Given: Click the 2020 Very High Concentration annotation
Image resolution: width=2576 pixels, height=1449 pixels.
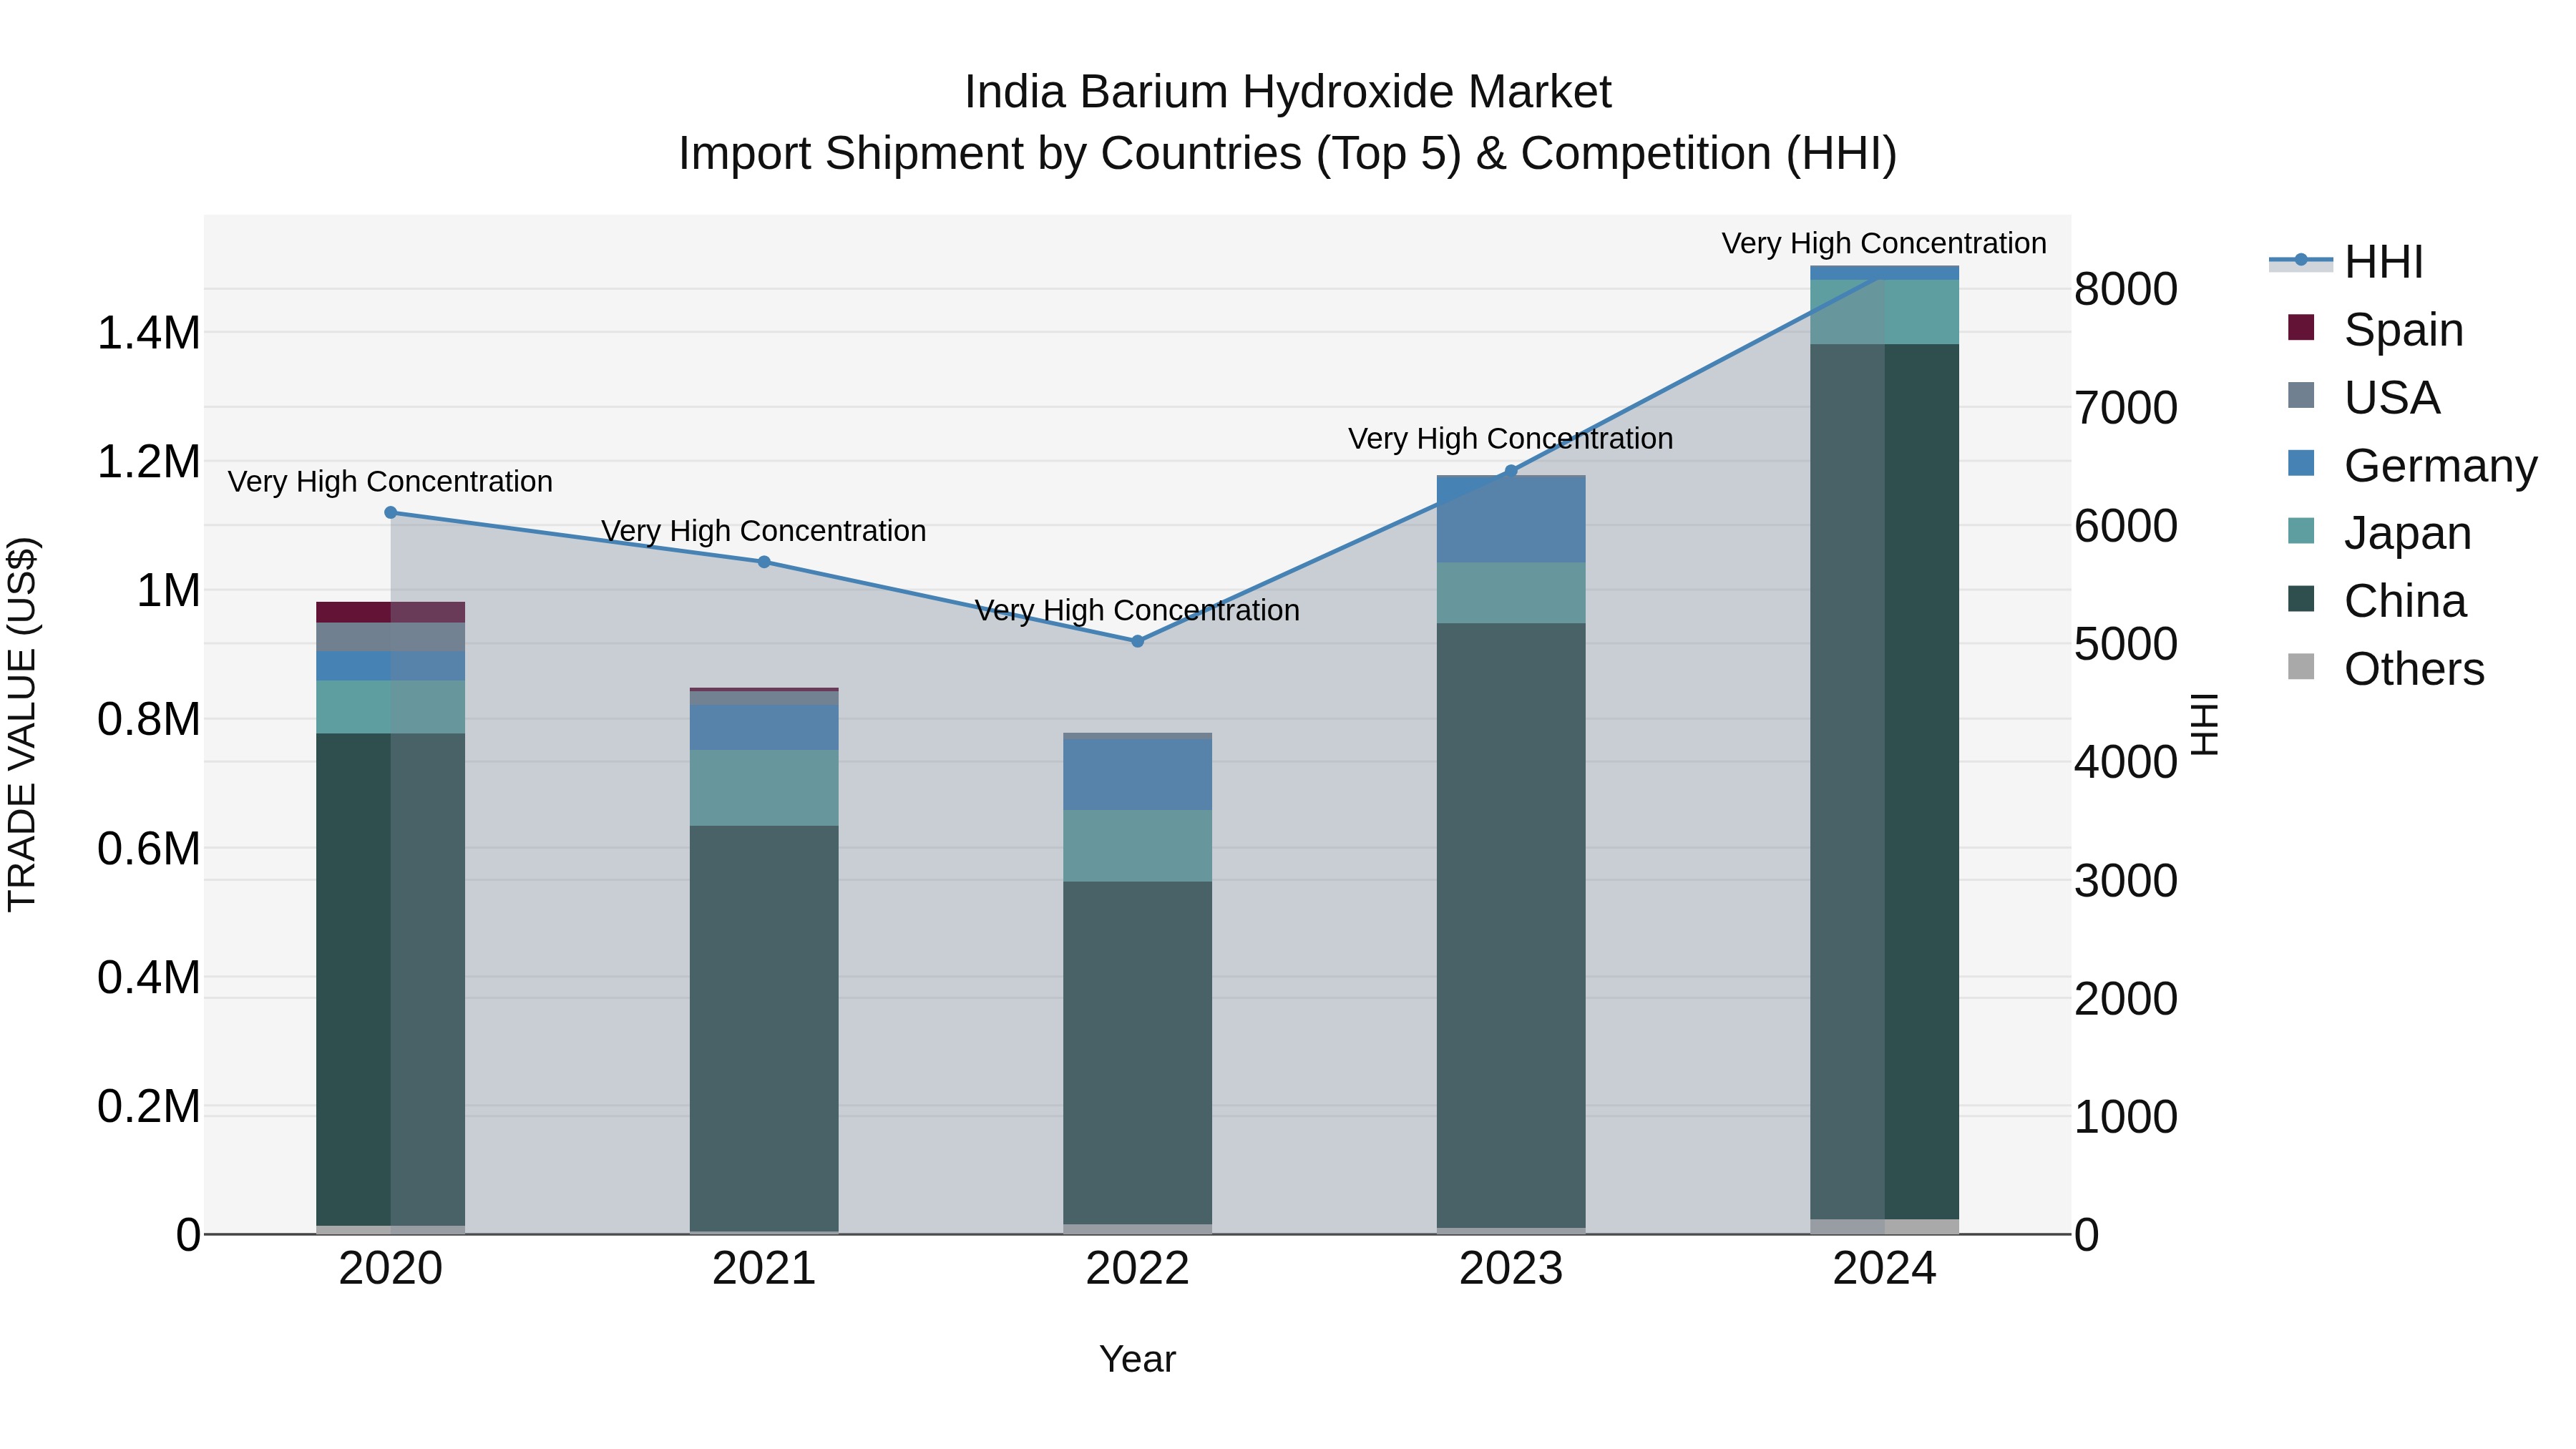Looking at the screenshot, I should click(x=390, y=482).
